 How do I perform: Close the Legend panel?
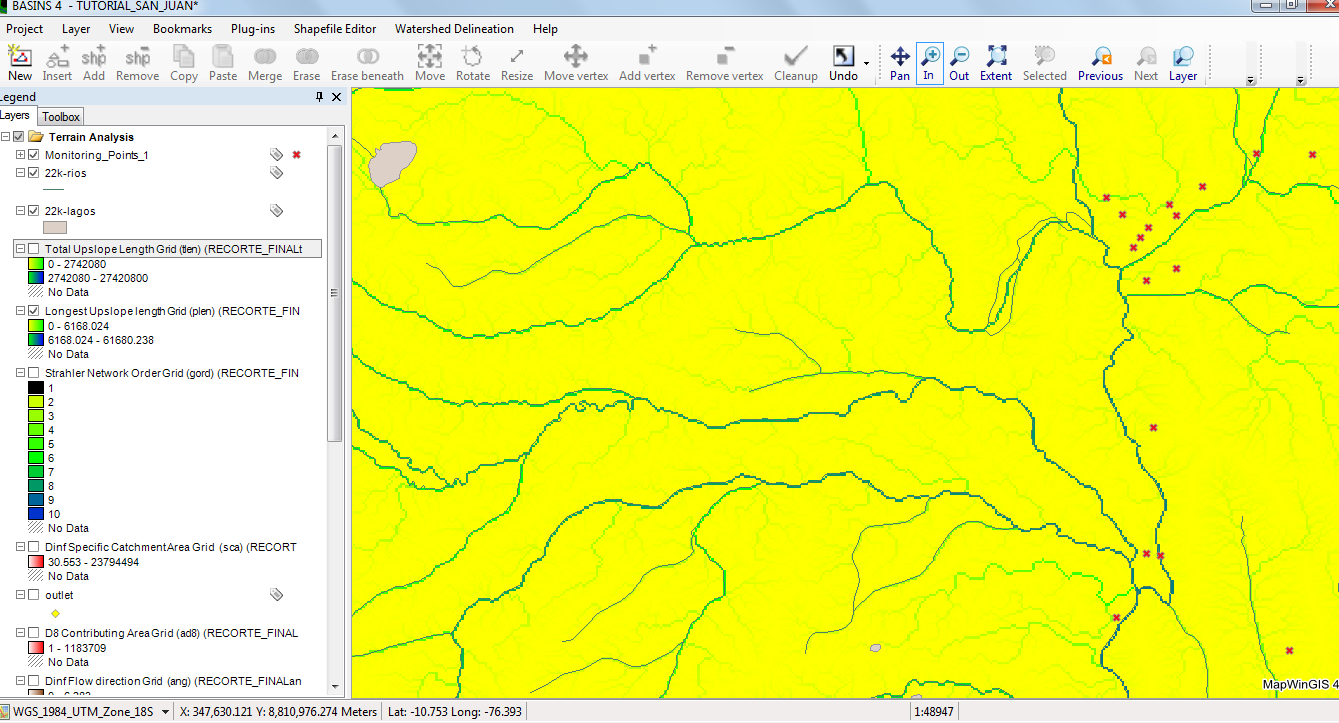pos(337,97)
